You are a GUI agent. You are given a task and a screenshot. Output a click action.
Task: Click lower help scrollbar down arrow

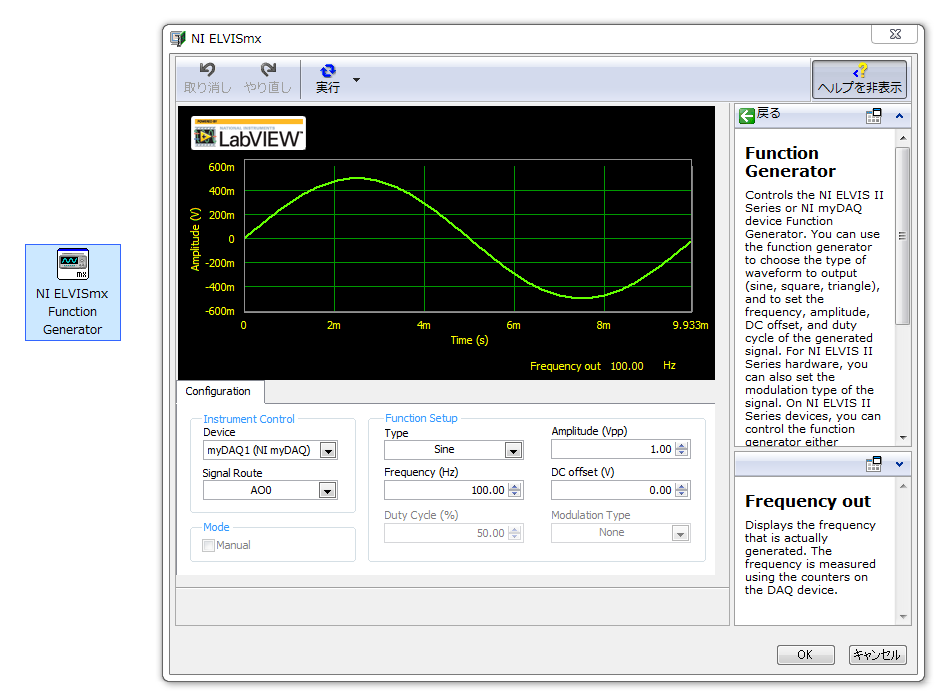pyautogui.click(x=903, y=616)
